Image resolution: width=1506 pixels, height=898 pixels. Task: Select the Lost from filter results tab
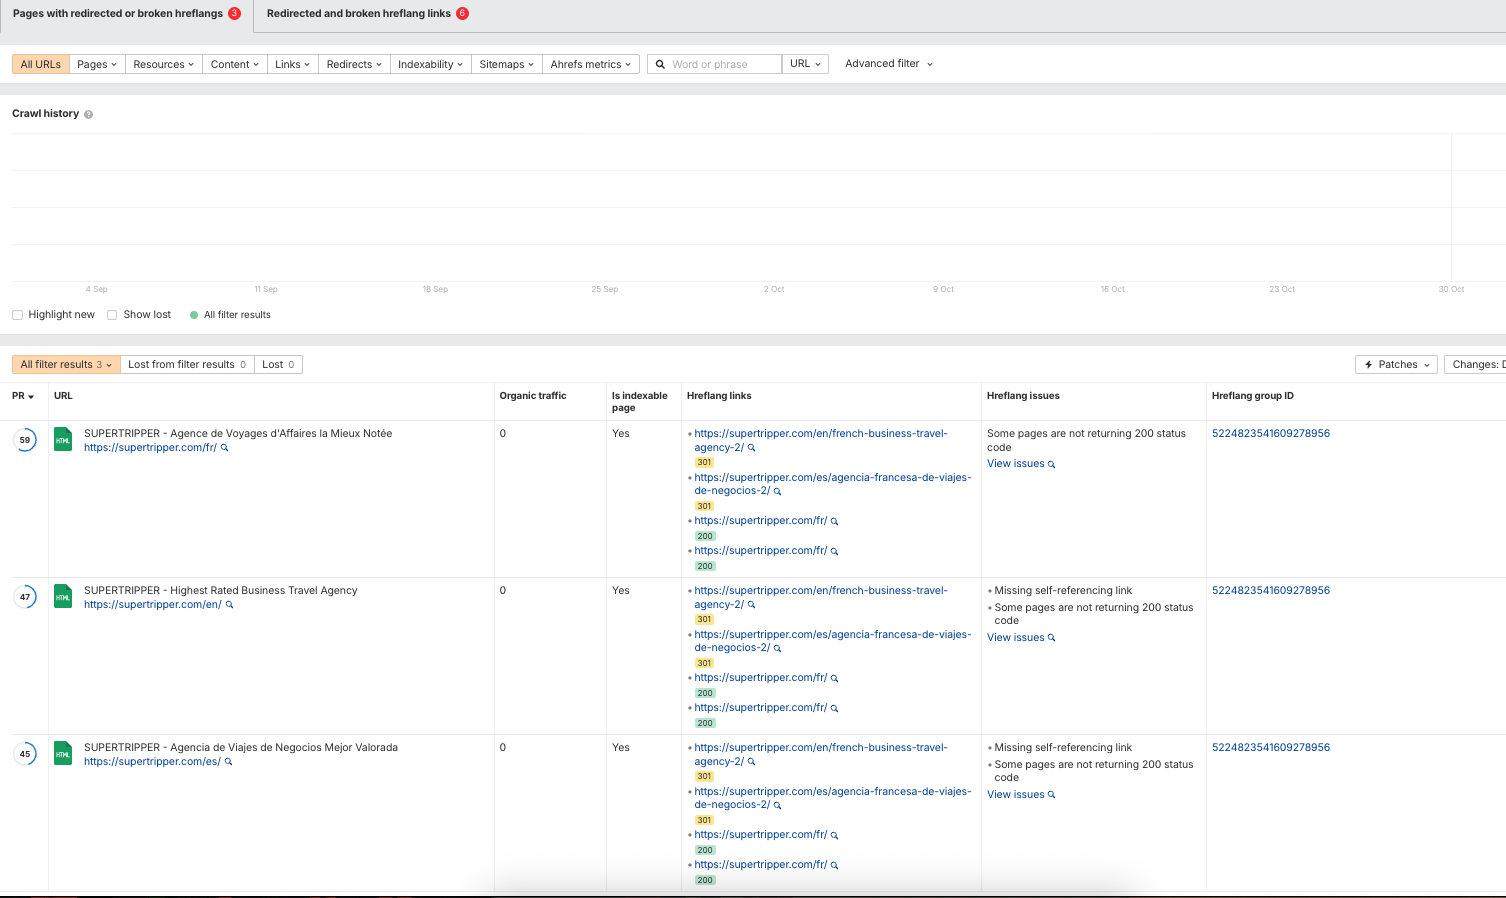click(186, 365)
